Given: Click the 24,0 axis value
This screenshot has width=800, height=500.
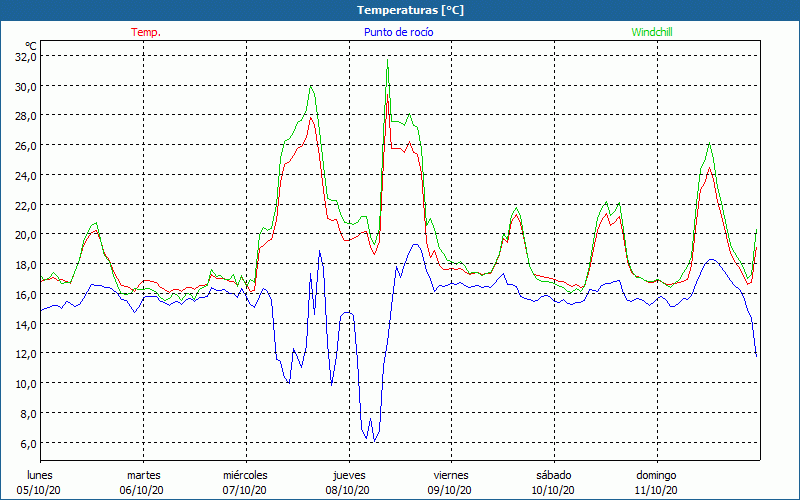Looking at the screenshot, I should [x=26, y=176].
